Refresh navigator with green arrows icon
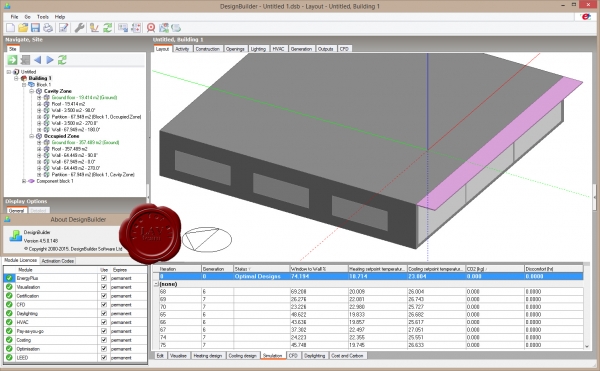 click(62, 60)
